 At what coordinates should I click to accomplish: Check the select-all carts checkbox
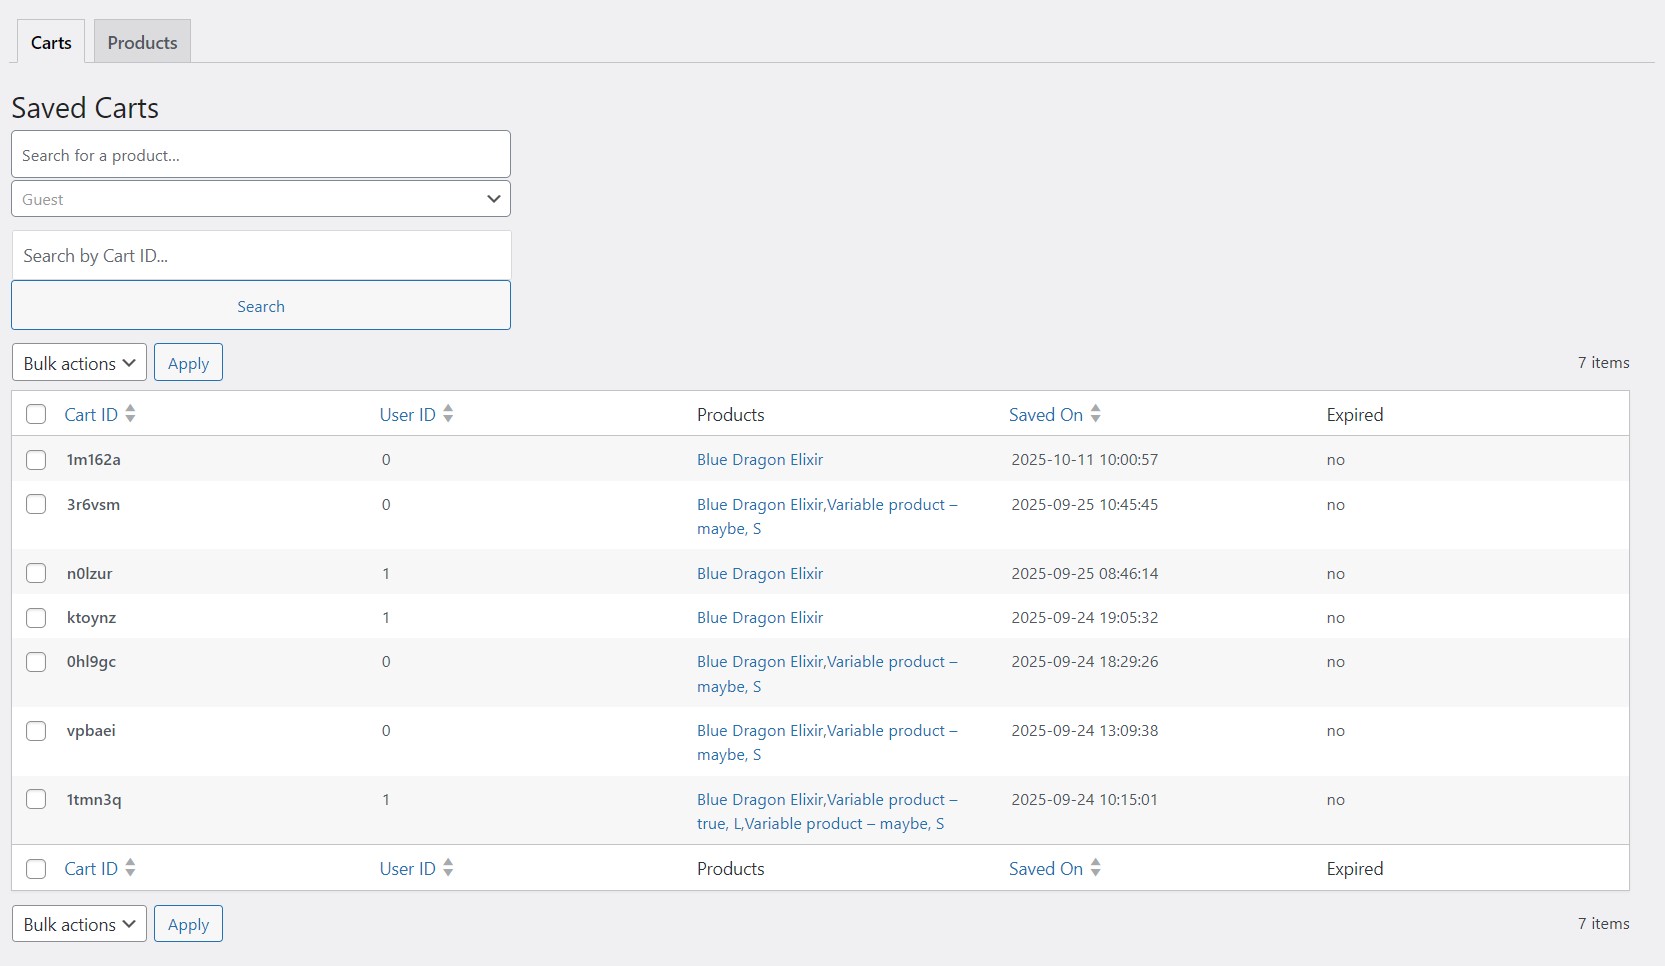click(x=36, y=414)
